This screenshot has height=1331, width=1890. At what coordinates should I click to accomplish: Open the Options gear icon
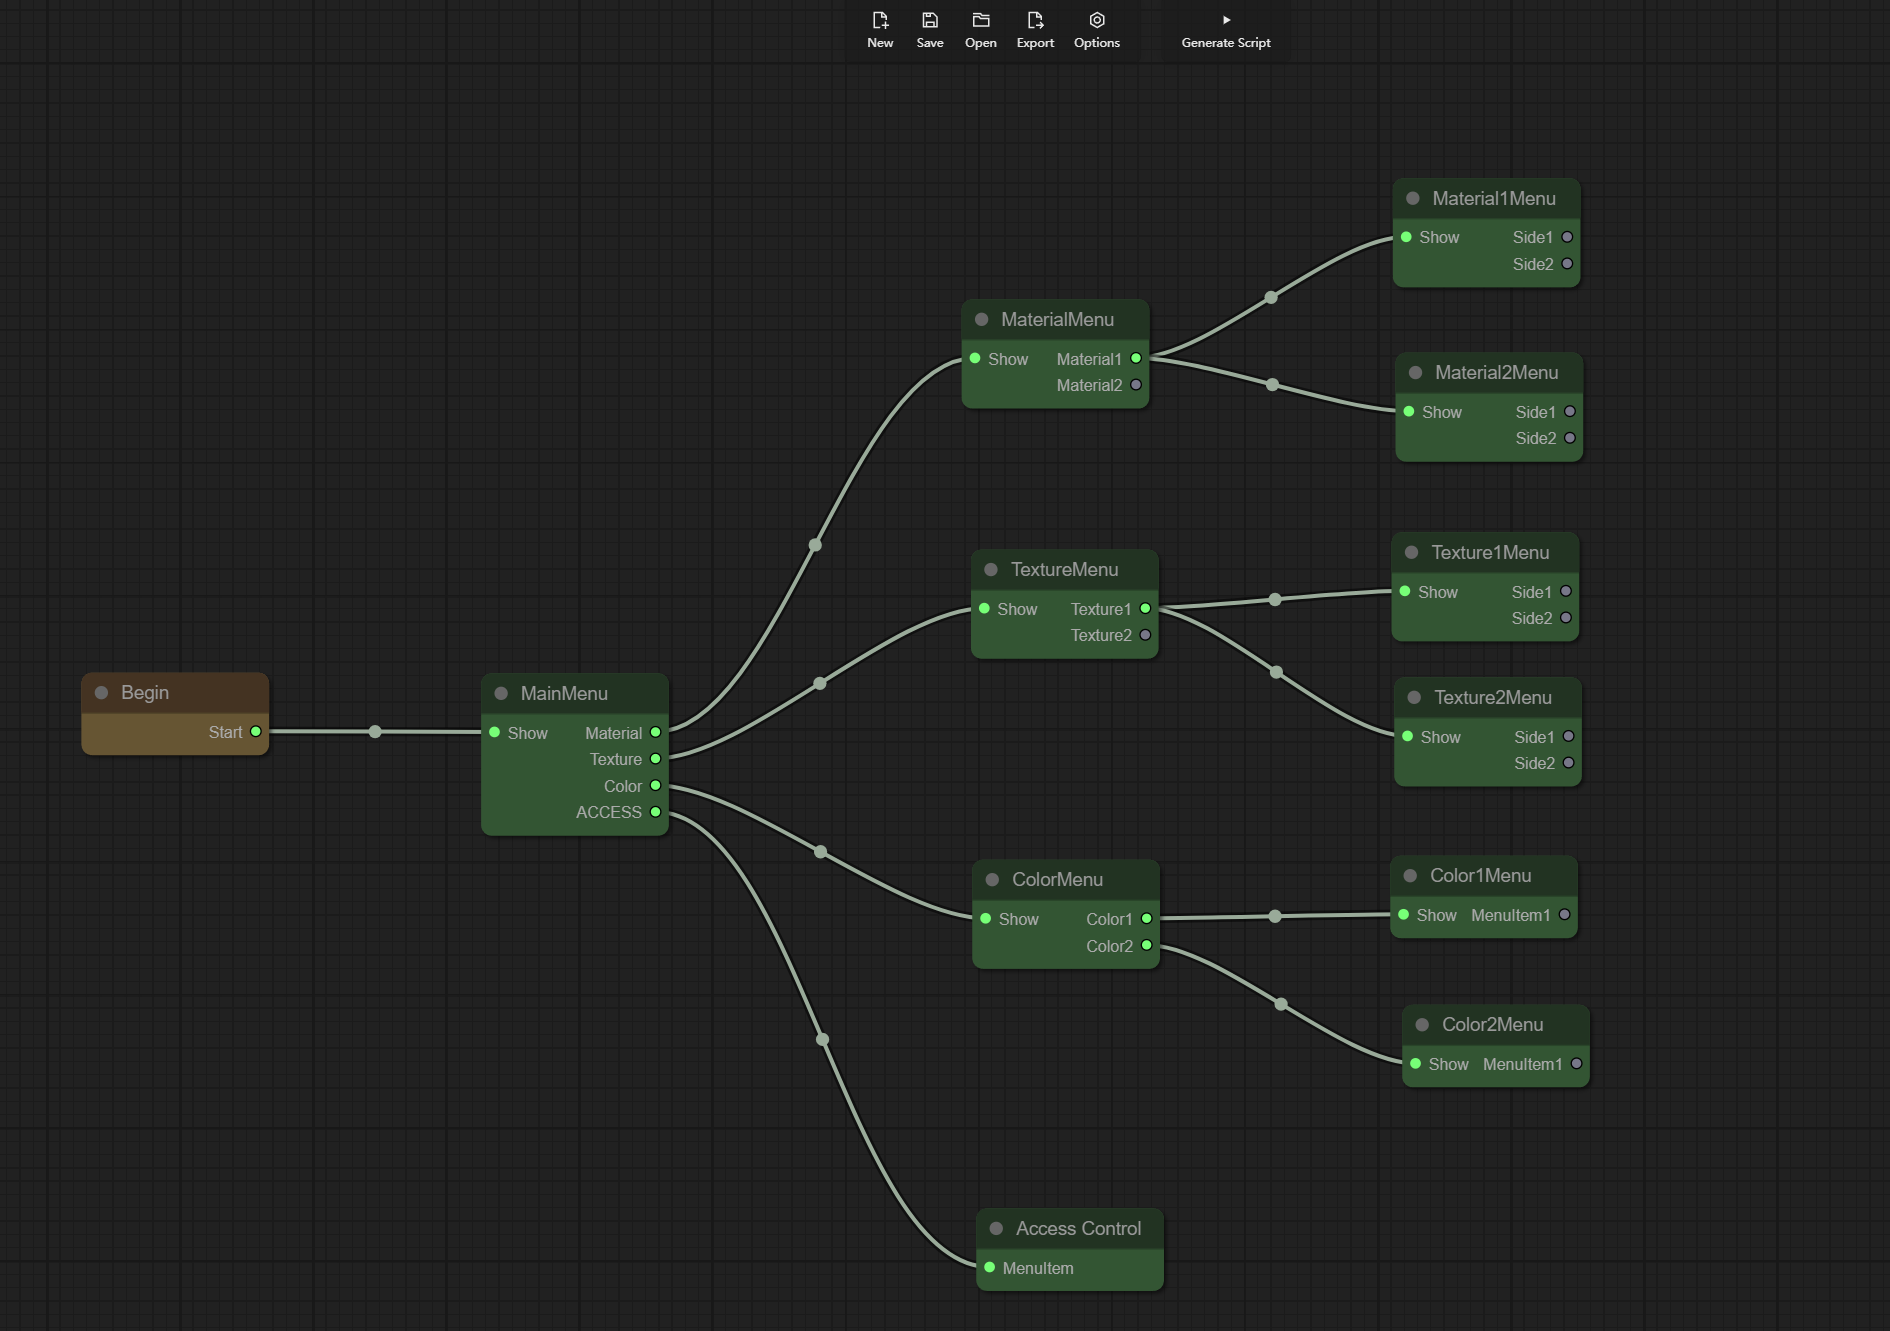click(1097, 21)
